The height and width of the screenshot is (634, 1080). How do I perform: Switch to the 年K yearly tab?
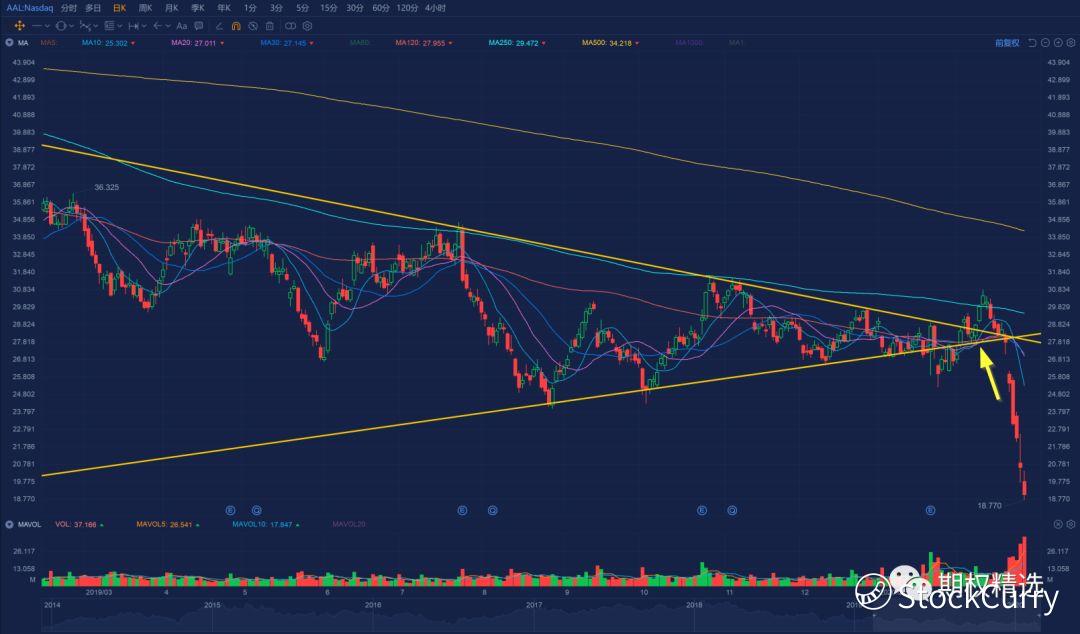pos(224,8)
